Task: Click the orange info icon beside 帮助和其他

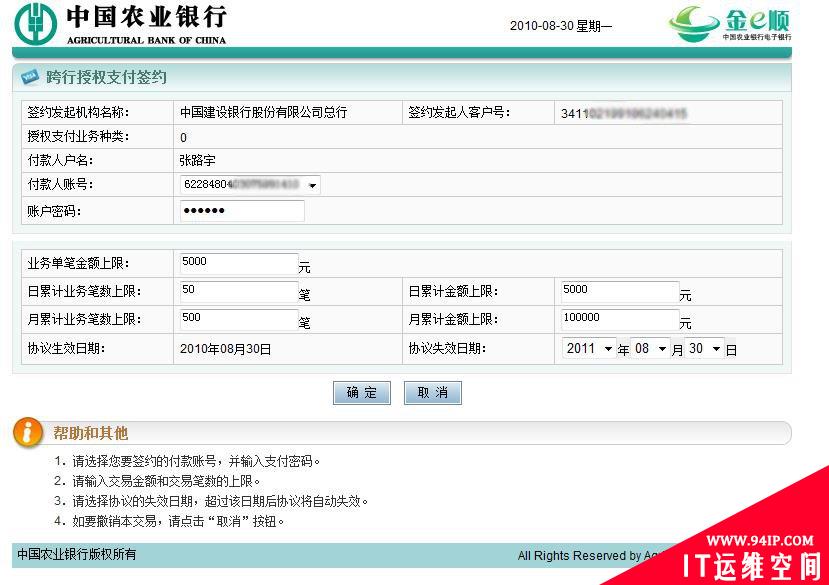Action: 27,432
